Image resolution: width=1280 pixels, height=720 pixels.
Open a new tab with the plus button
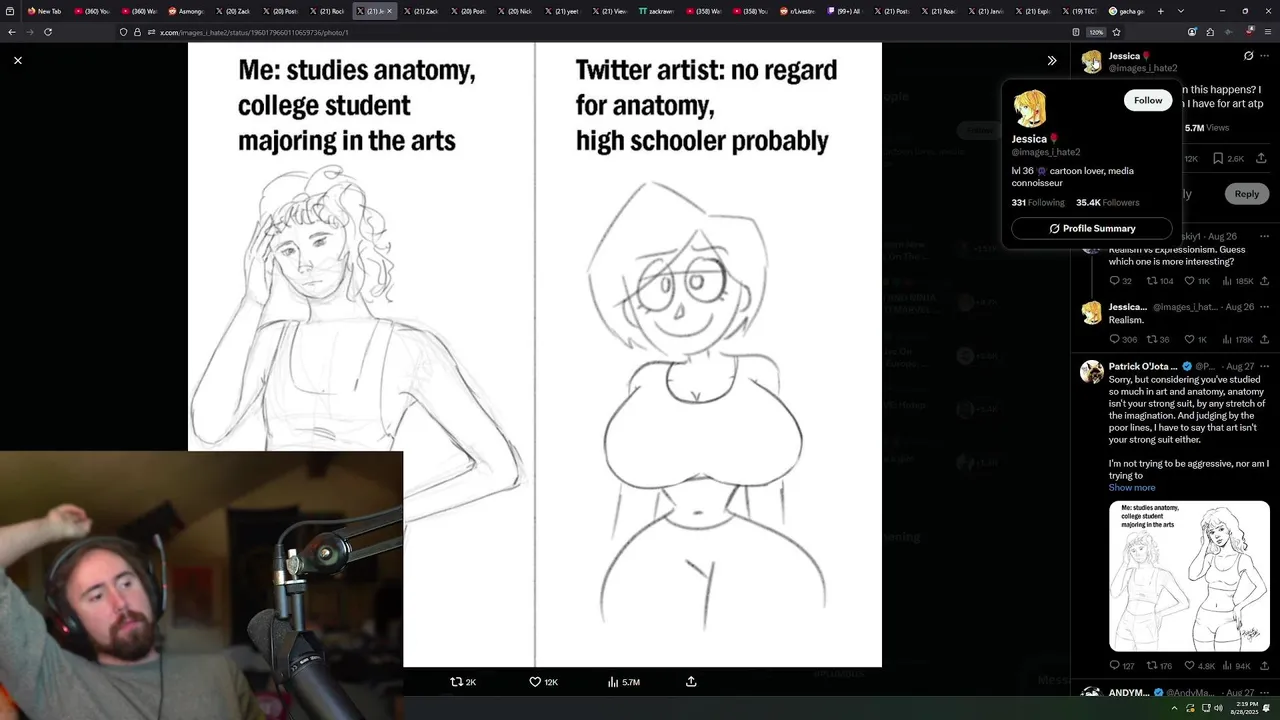pyautogui.click(x=1160, y=11)
